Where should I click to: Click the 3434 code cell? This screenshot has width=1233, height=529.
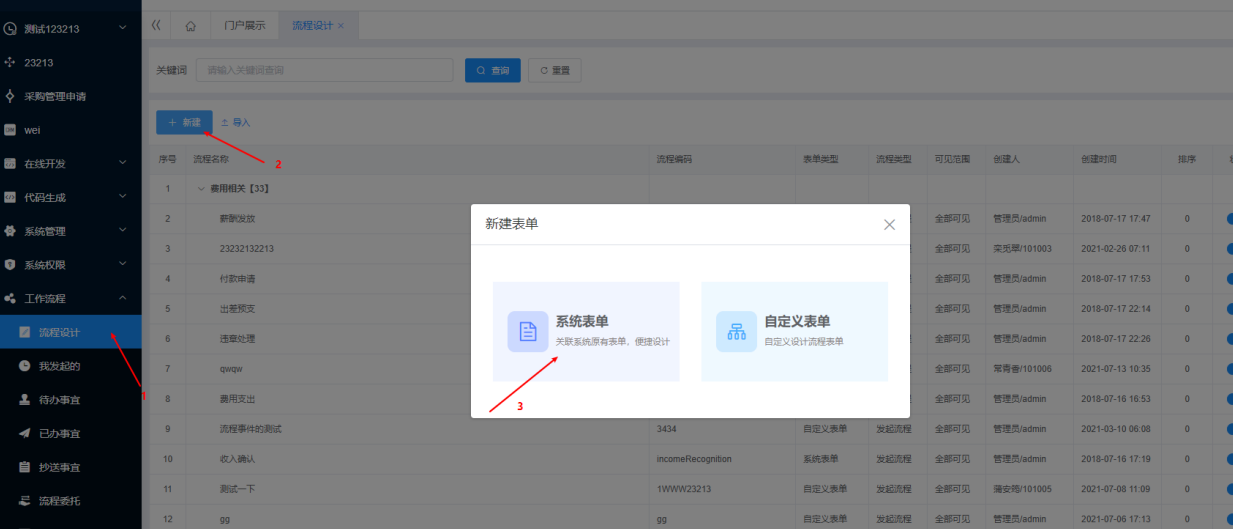[667, 429]
